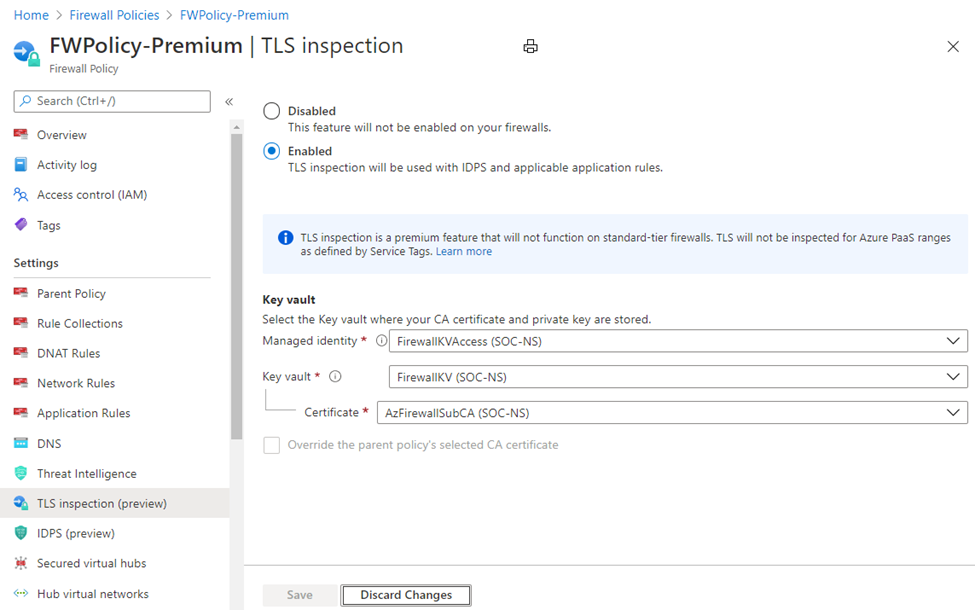The height and width of the screenshot is (610, 975).
Task: Open the Certificate AzFirewallSubCA dropdown
Action: (671, 412)
